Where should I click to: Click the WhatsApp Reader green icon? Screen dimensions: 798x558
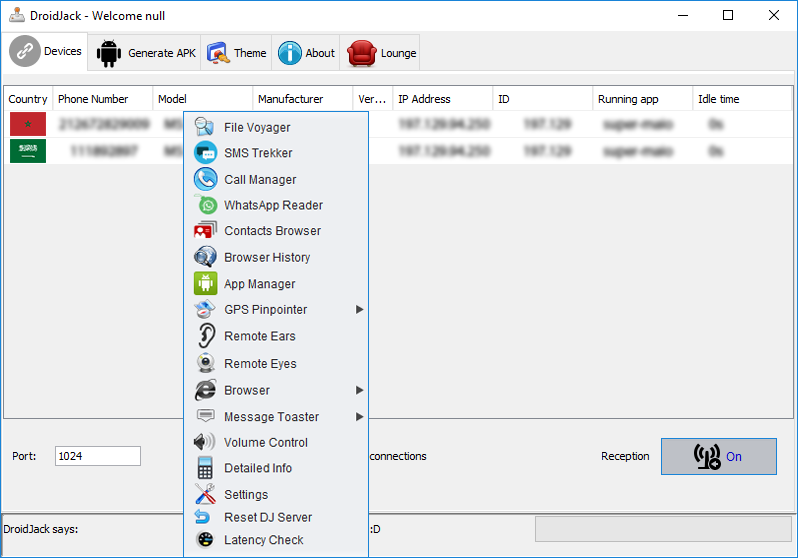[207, 205]
